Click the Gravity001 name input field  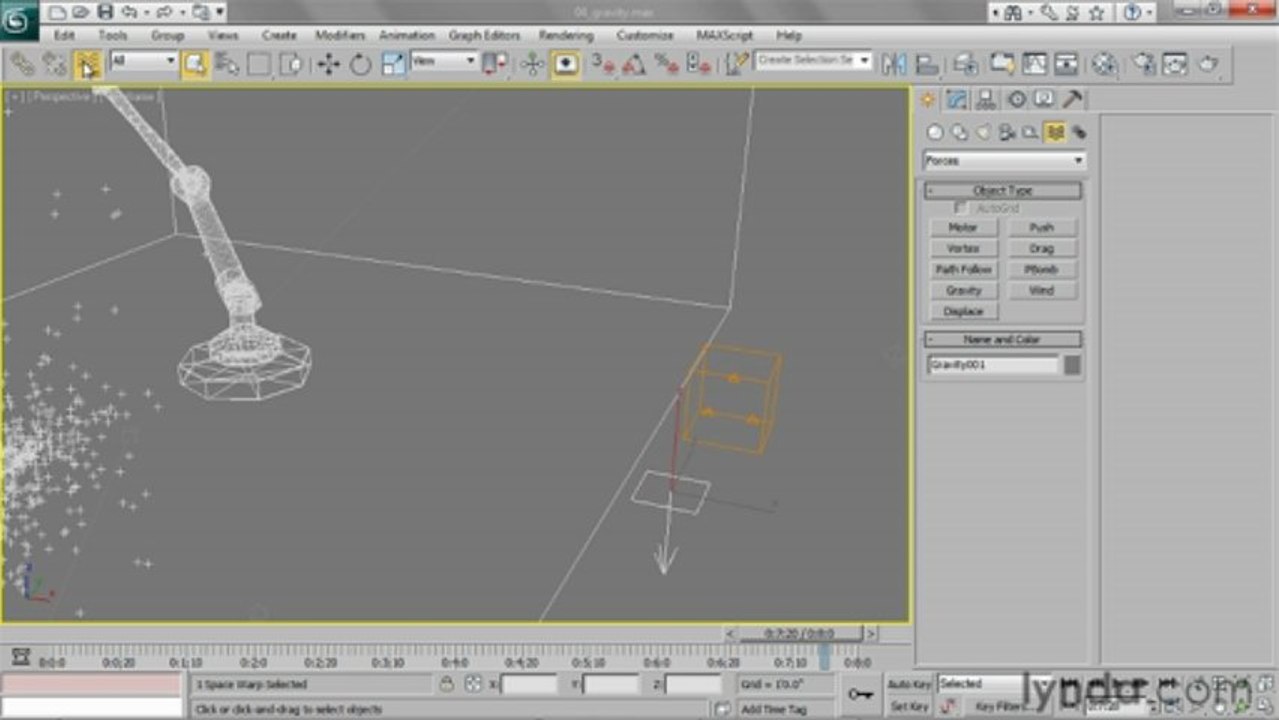(x=993, y=365)
